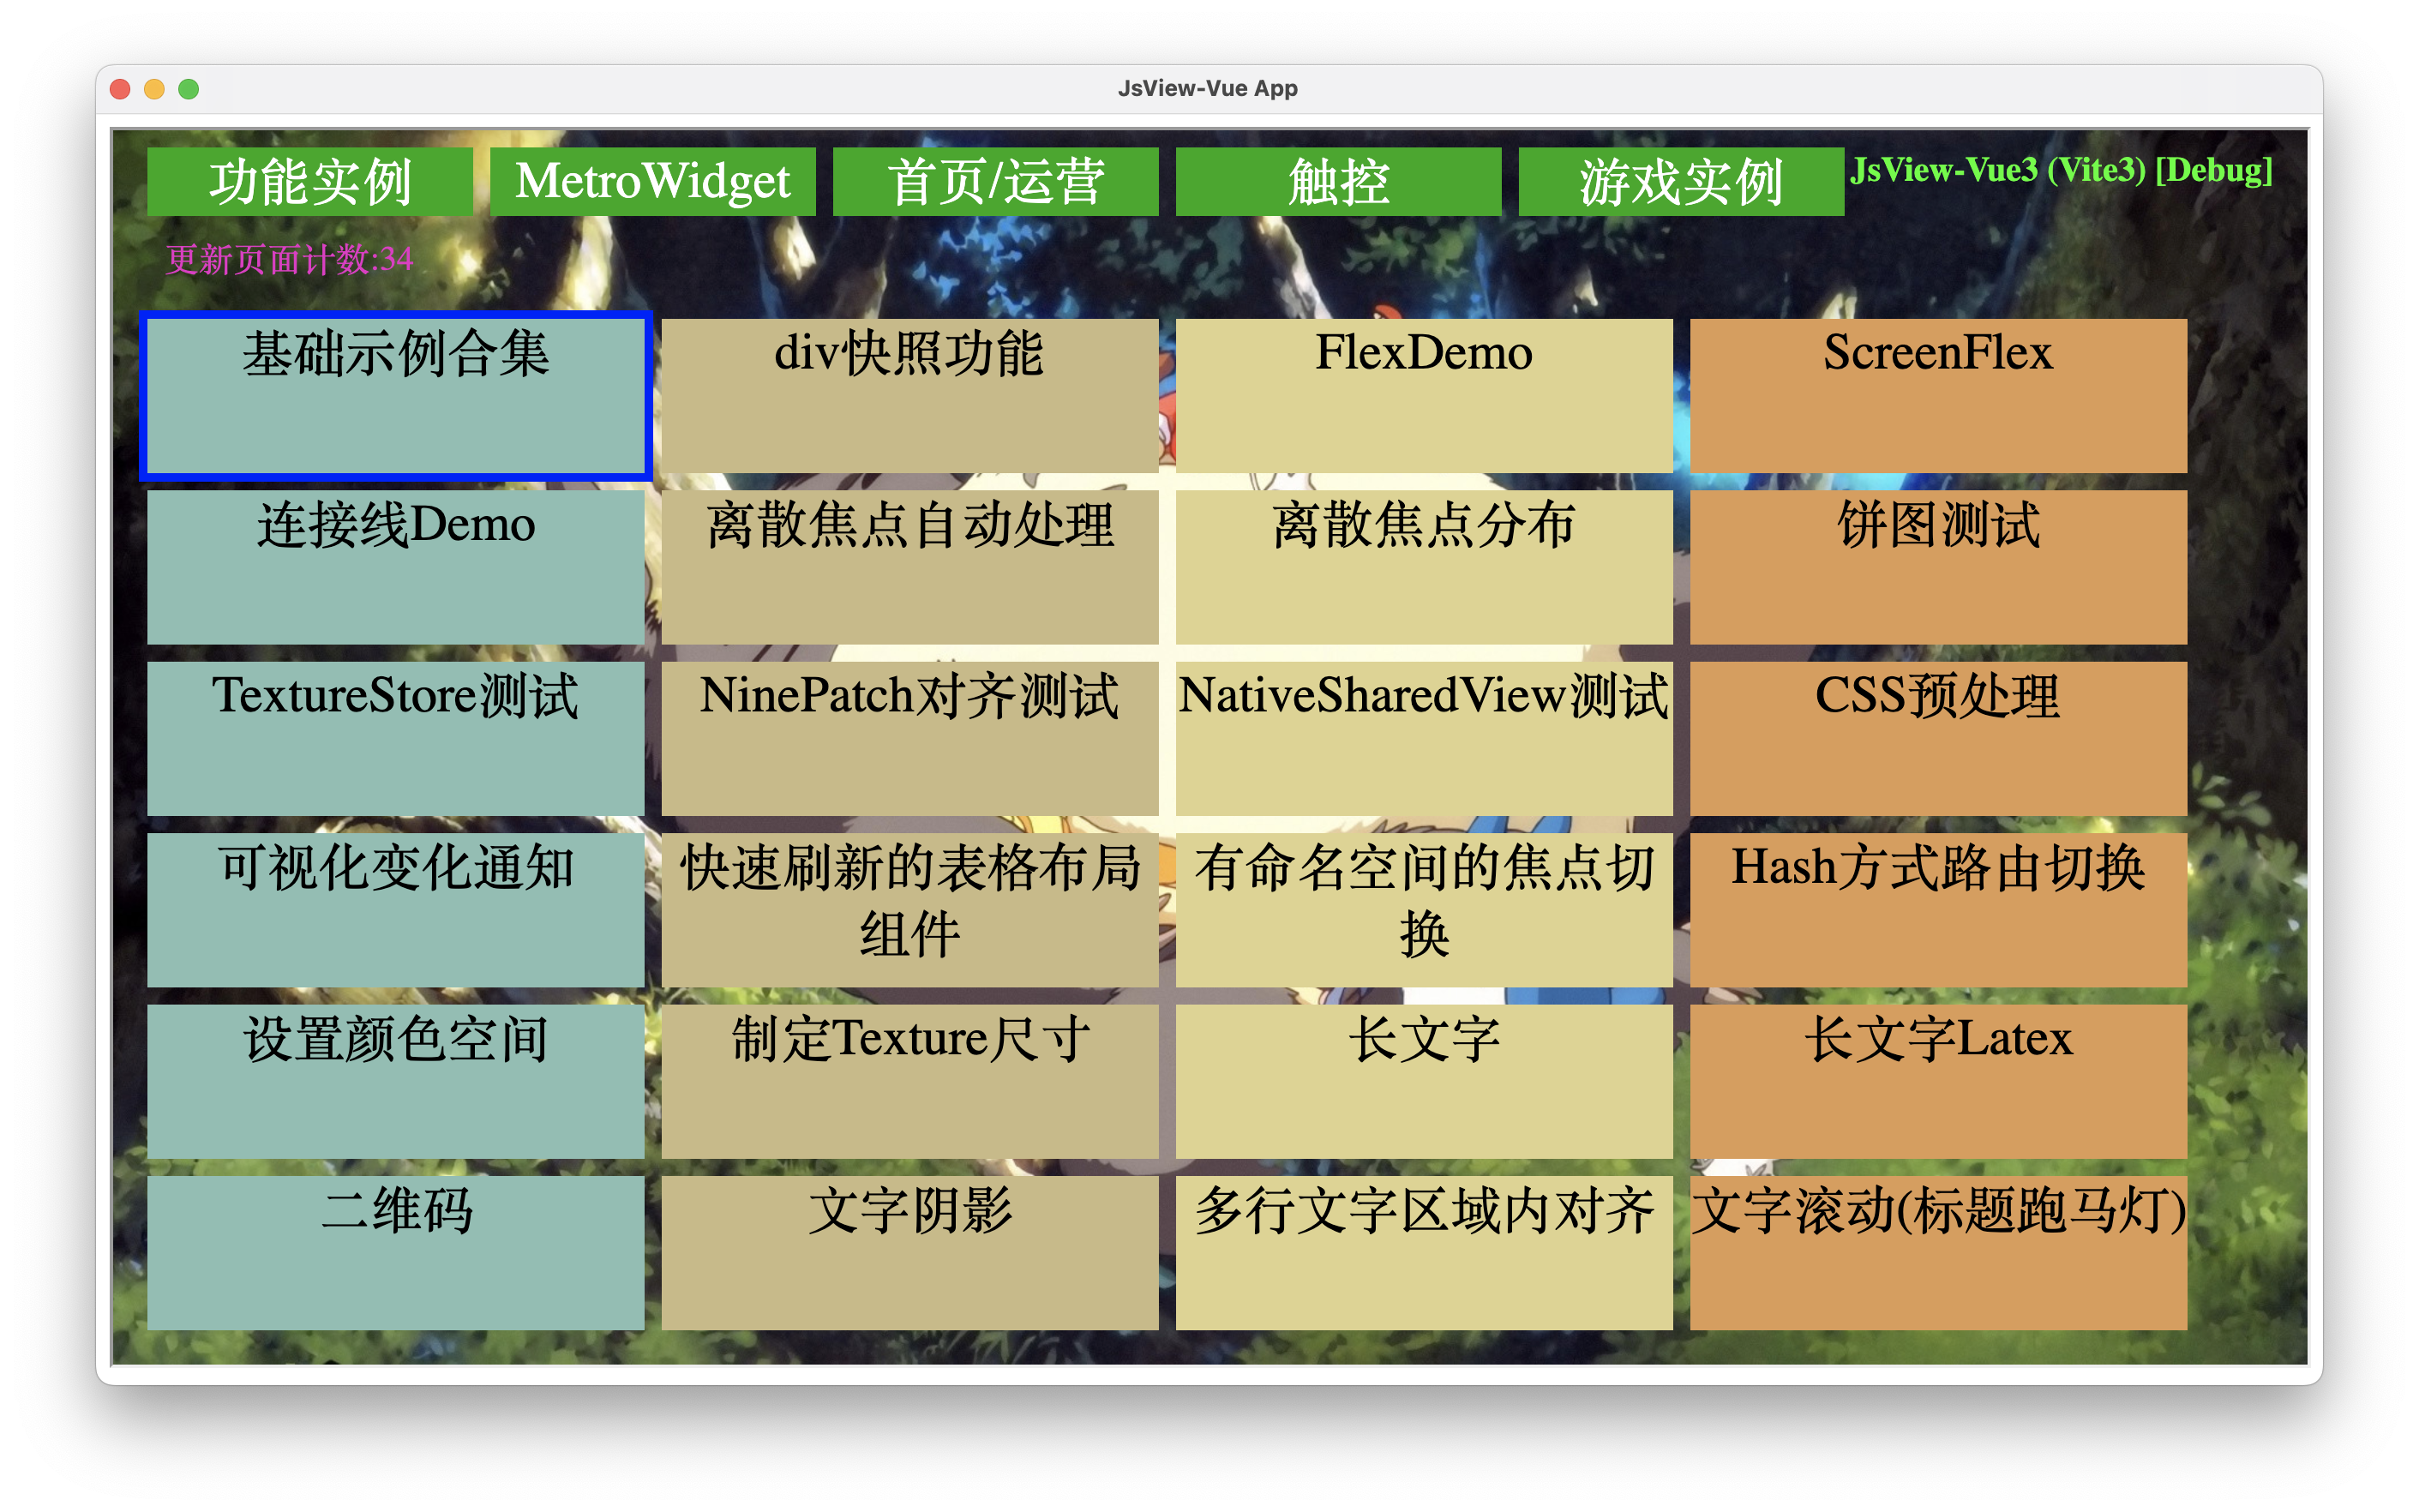Switch to the 触控 tab
The image size is (2419, 1512).
tap(1338, 181)
